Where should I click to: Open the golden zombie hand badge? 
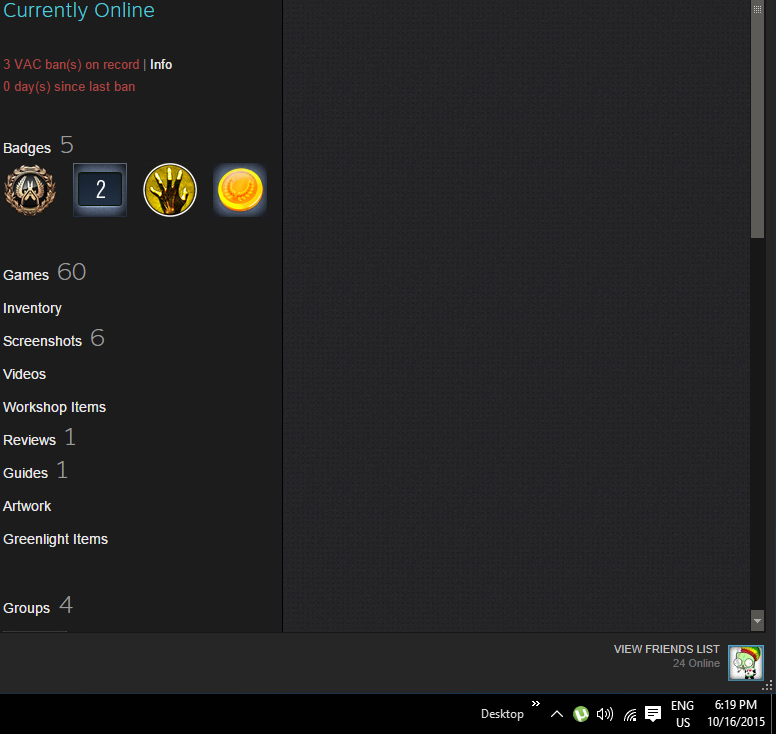click(x=170, y=190)
